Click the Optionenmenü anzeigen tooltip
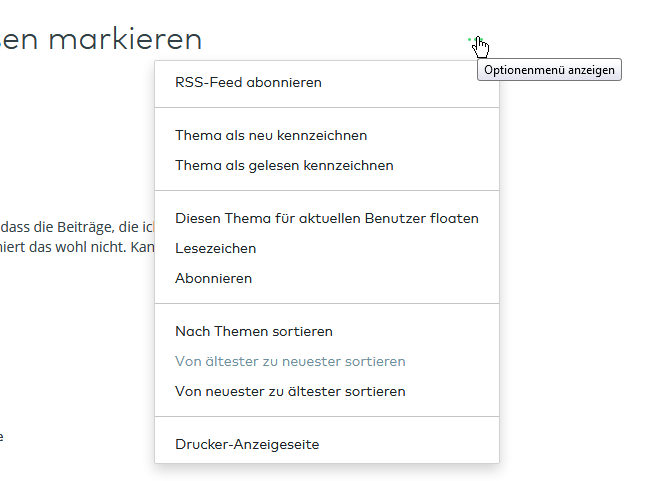650x481 pixels. point(549,70)
